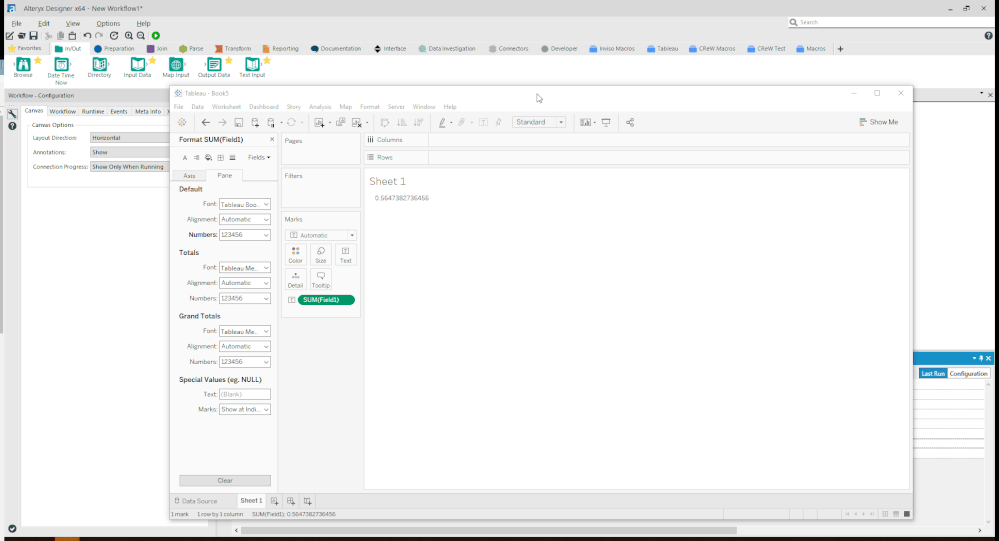Screen dimensions: 999x541
Task: Click the Tableau forward arrow in toolbar
Action: [x=222, y=122]
